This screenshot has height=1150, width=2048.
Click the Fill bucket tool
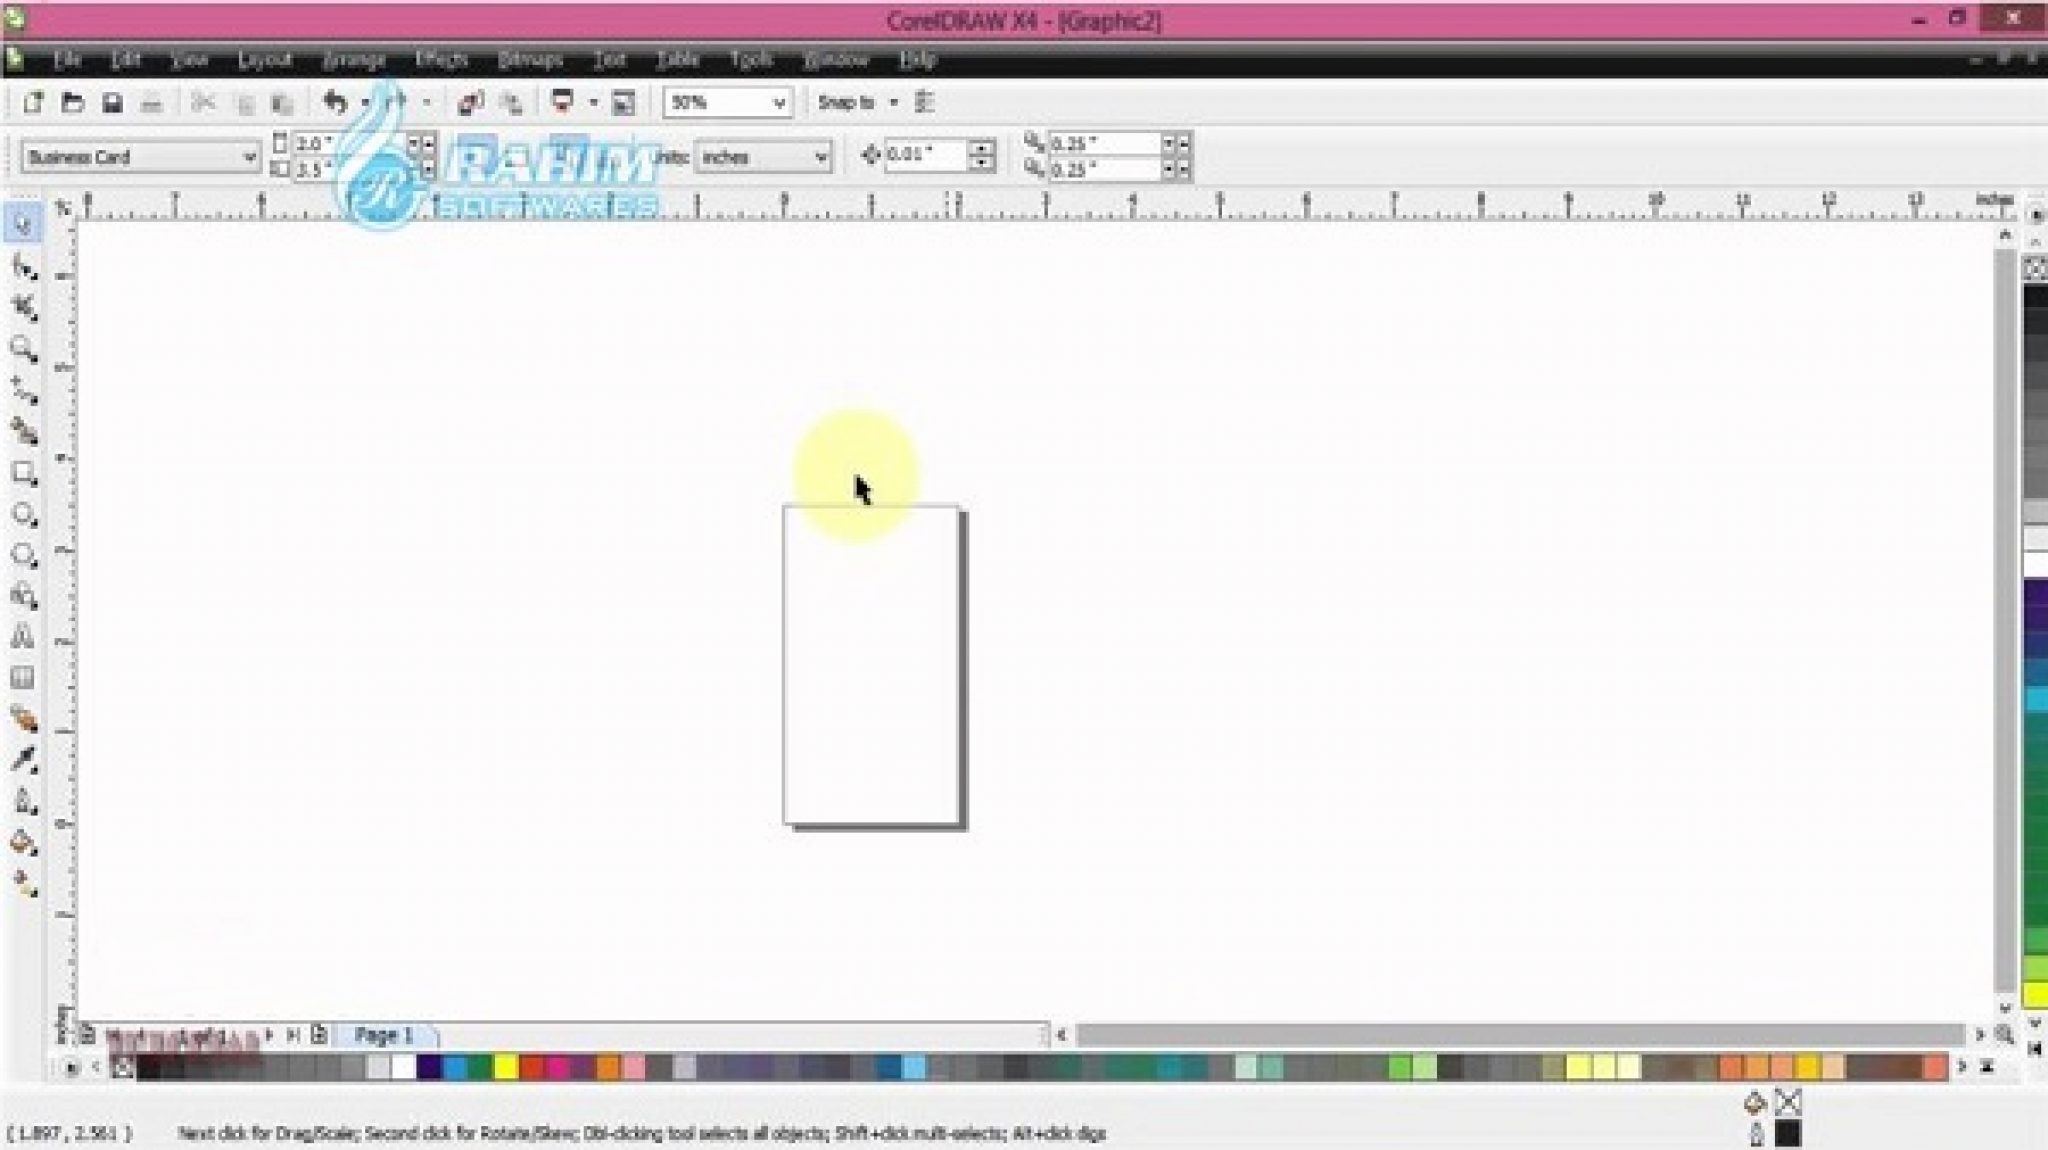(x=23, y=843)
